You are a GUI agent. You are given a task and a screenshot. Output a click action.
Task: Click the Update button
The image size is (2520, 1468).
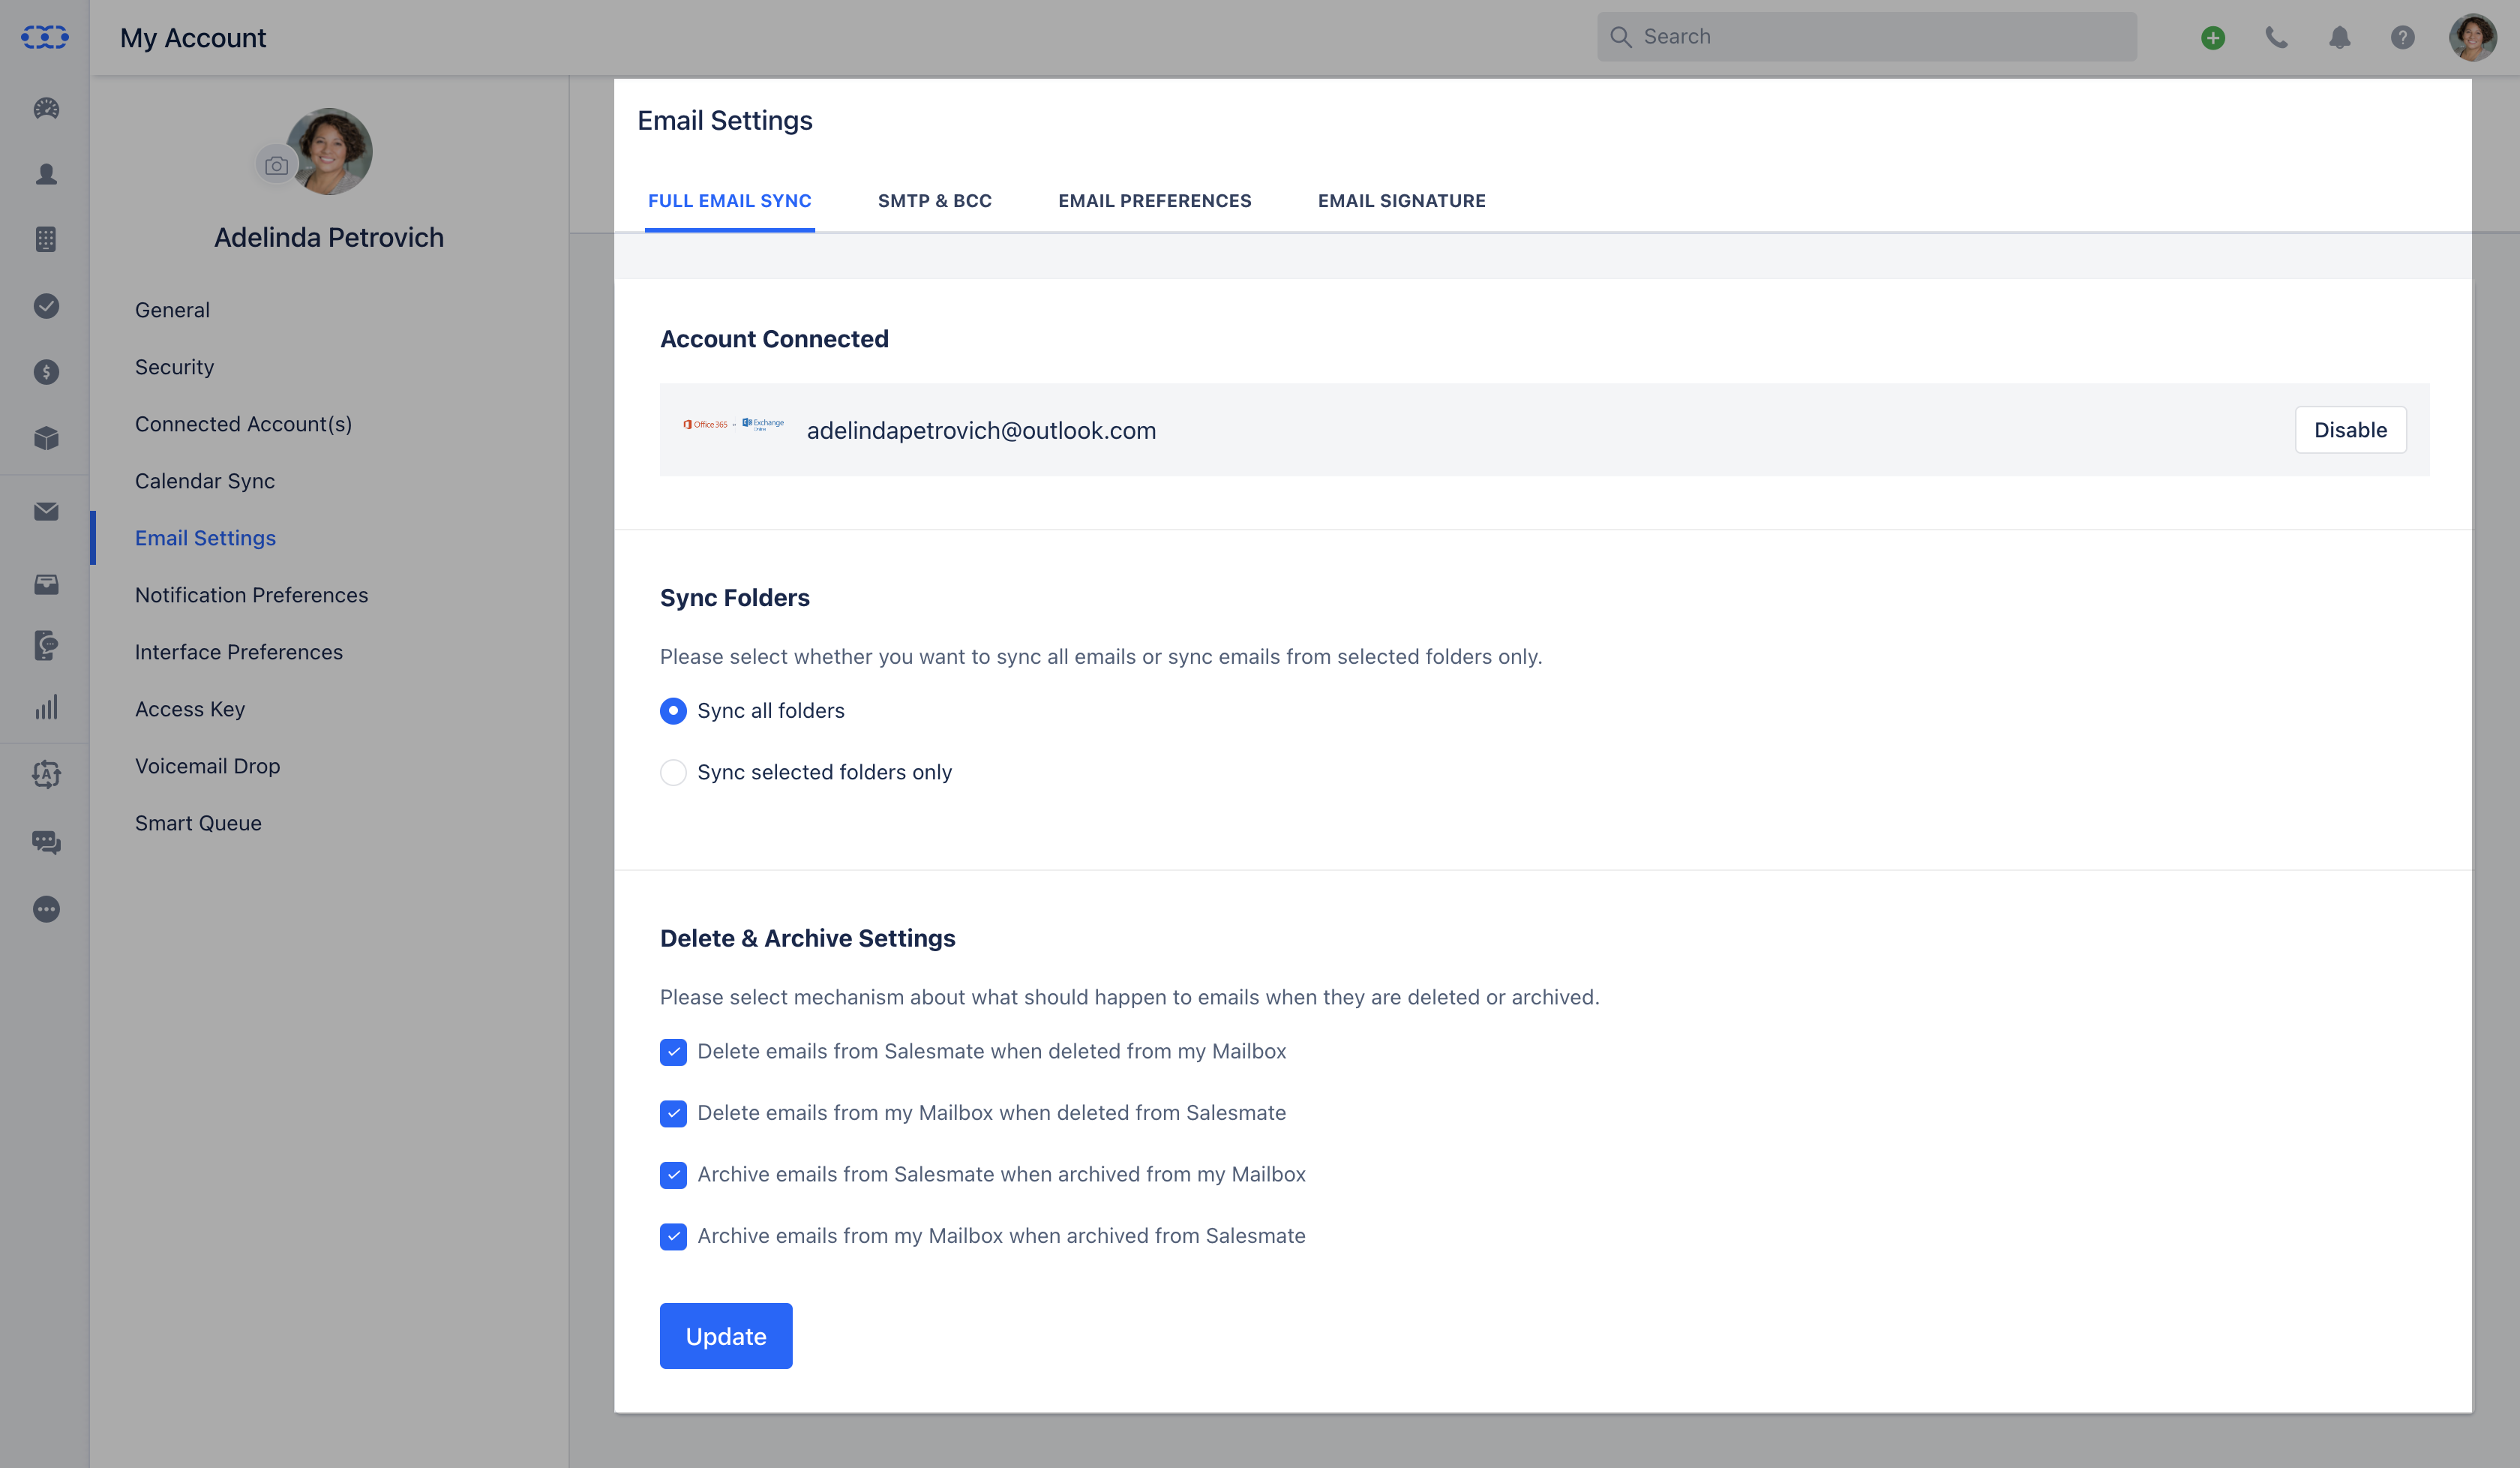[725, 1335]
